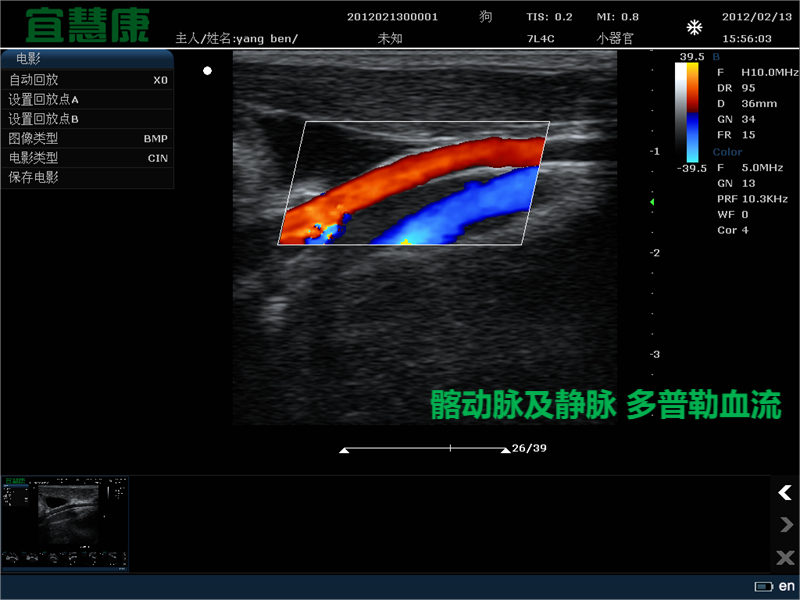Click the previous thumbnail page arrow
The image size is (800, 600).
[785, 492]
